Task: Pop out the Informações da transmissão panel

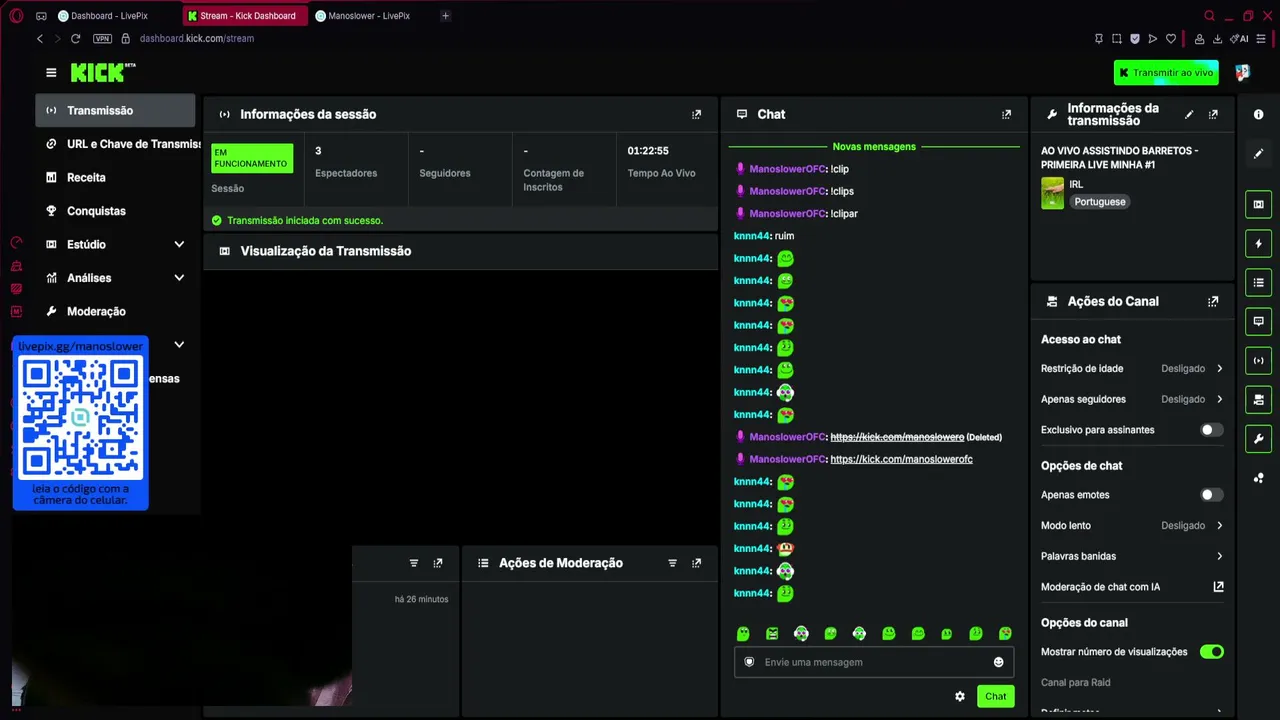Action: click(x=1213, y=114)
